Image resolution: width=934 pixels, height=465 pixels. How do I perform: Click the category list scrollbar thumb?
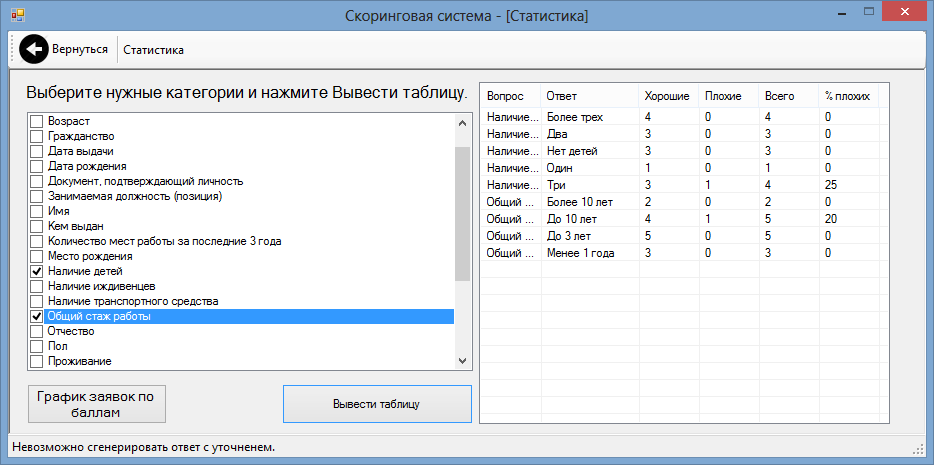(x=462, y=214)
